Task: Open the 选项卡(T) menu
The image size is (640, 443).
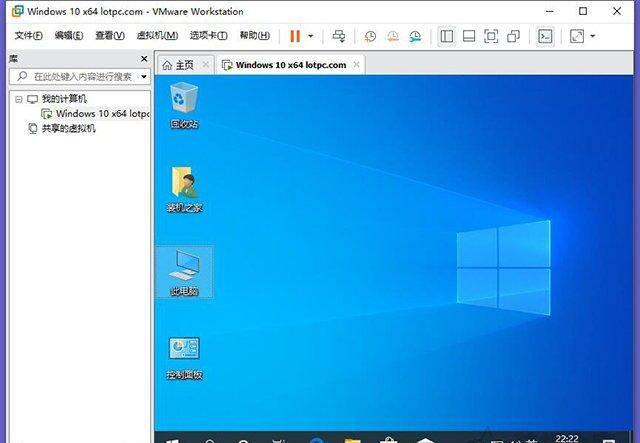Action: (x=209, y=36)
